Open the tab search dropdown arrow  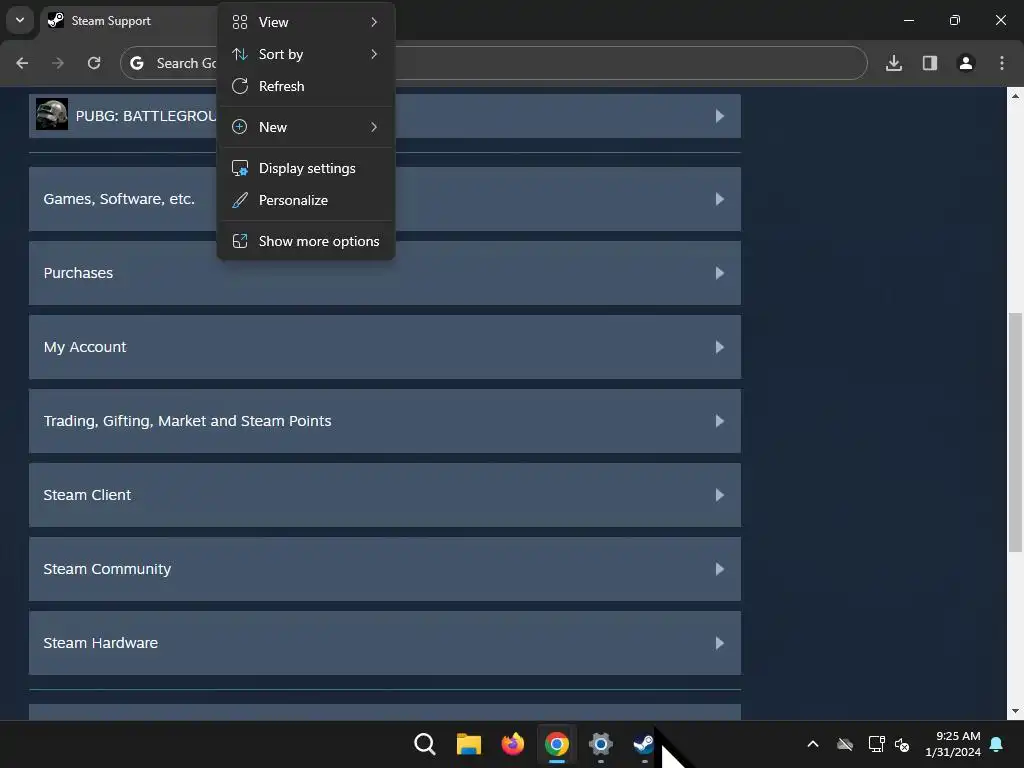20,20
